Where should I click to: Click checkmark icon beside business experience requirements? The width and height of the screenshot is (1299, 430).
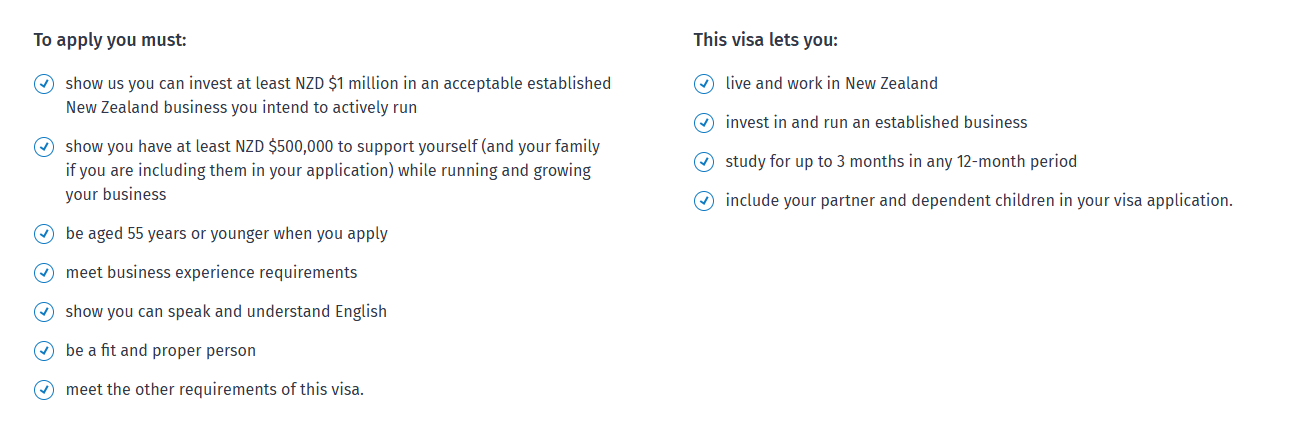pyautogui.click(x=44, y=273)
